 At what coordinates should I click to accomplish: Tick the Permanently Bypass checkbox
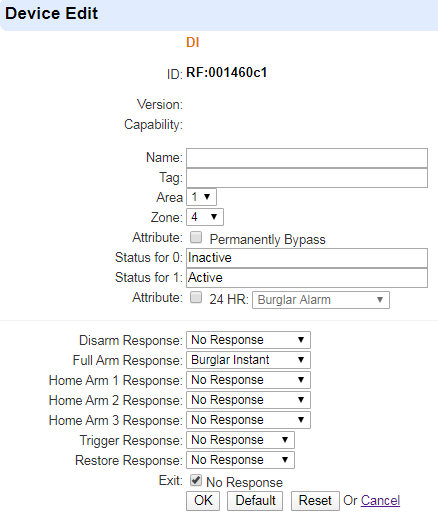tap(196, 238)
